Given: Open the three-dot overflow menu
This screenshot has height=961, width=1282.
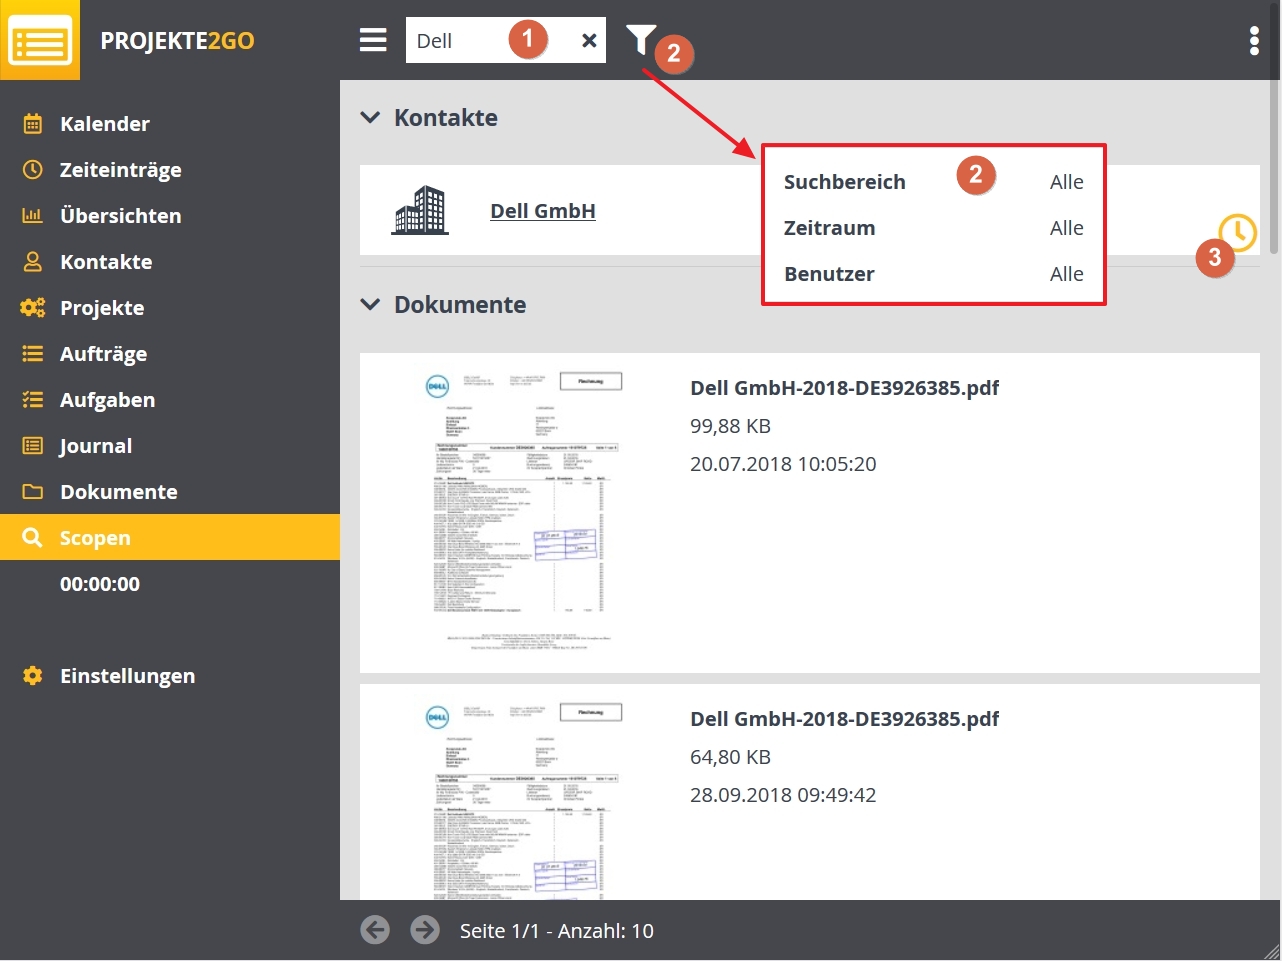Looking at the screenshot, I should [x=1254, y=40].
